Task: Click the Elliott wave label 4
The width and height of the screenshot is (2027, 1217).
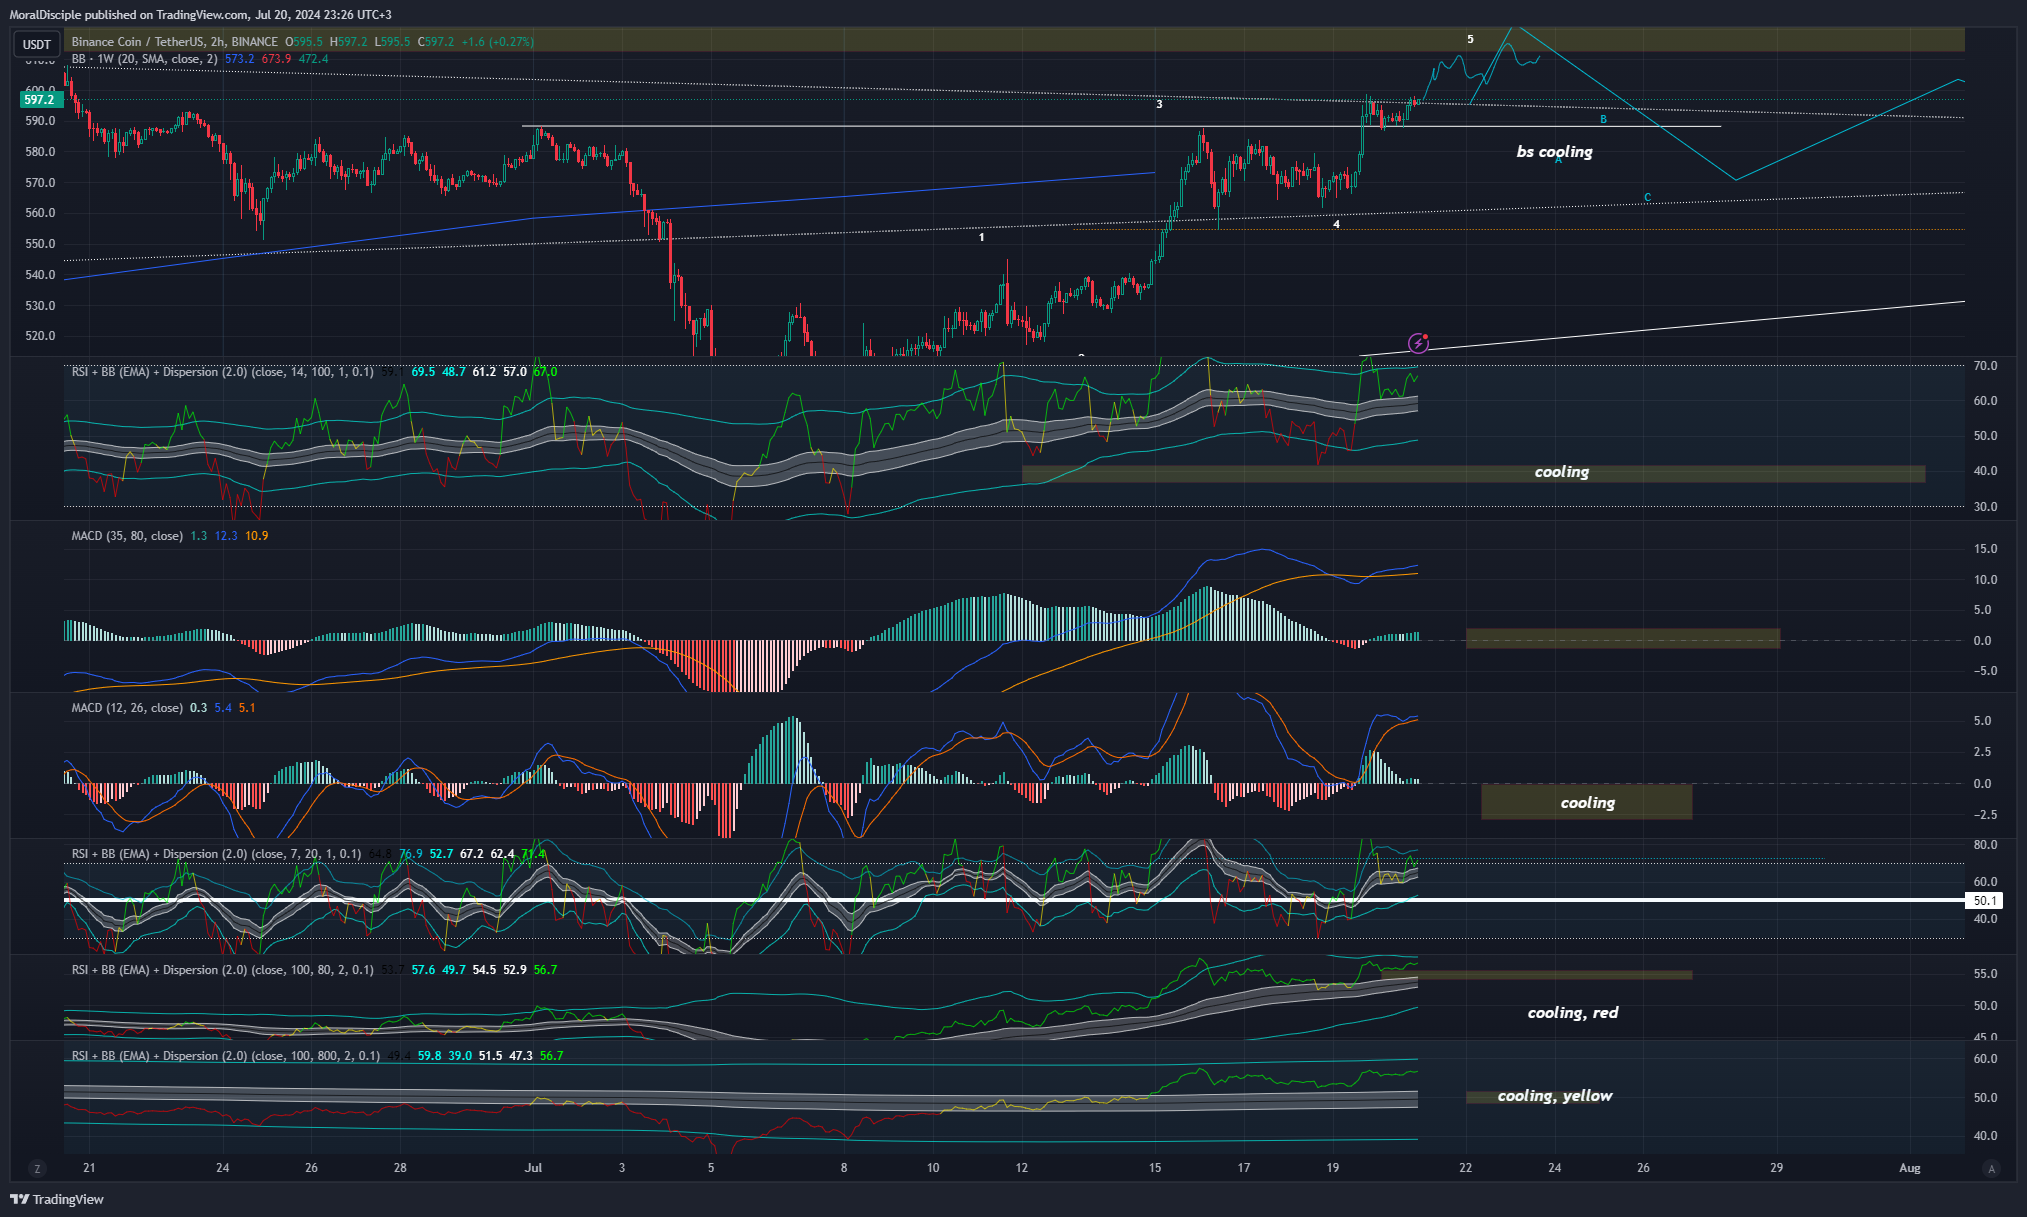Action: pos(1336,225)
